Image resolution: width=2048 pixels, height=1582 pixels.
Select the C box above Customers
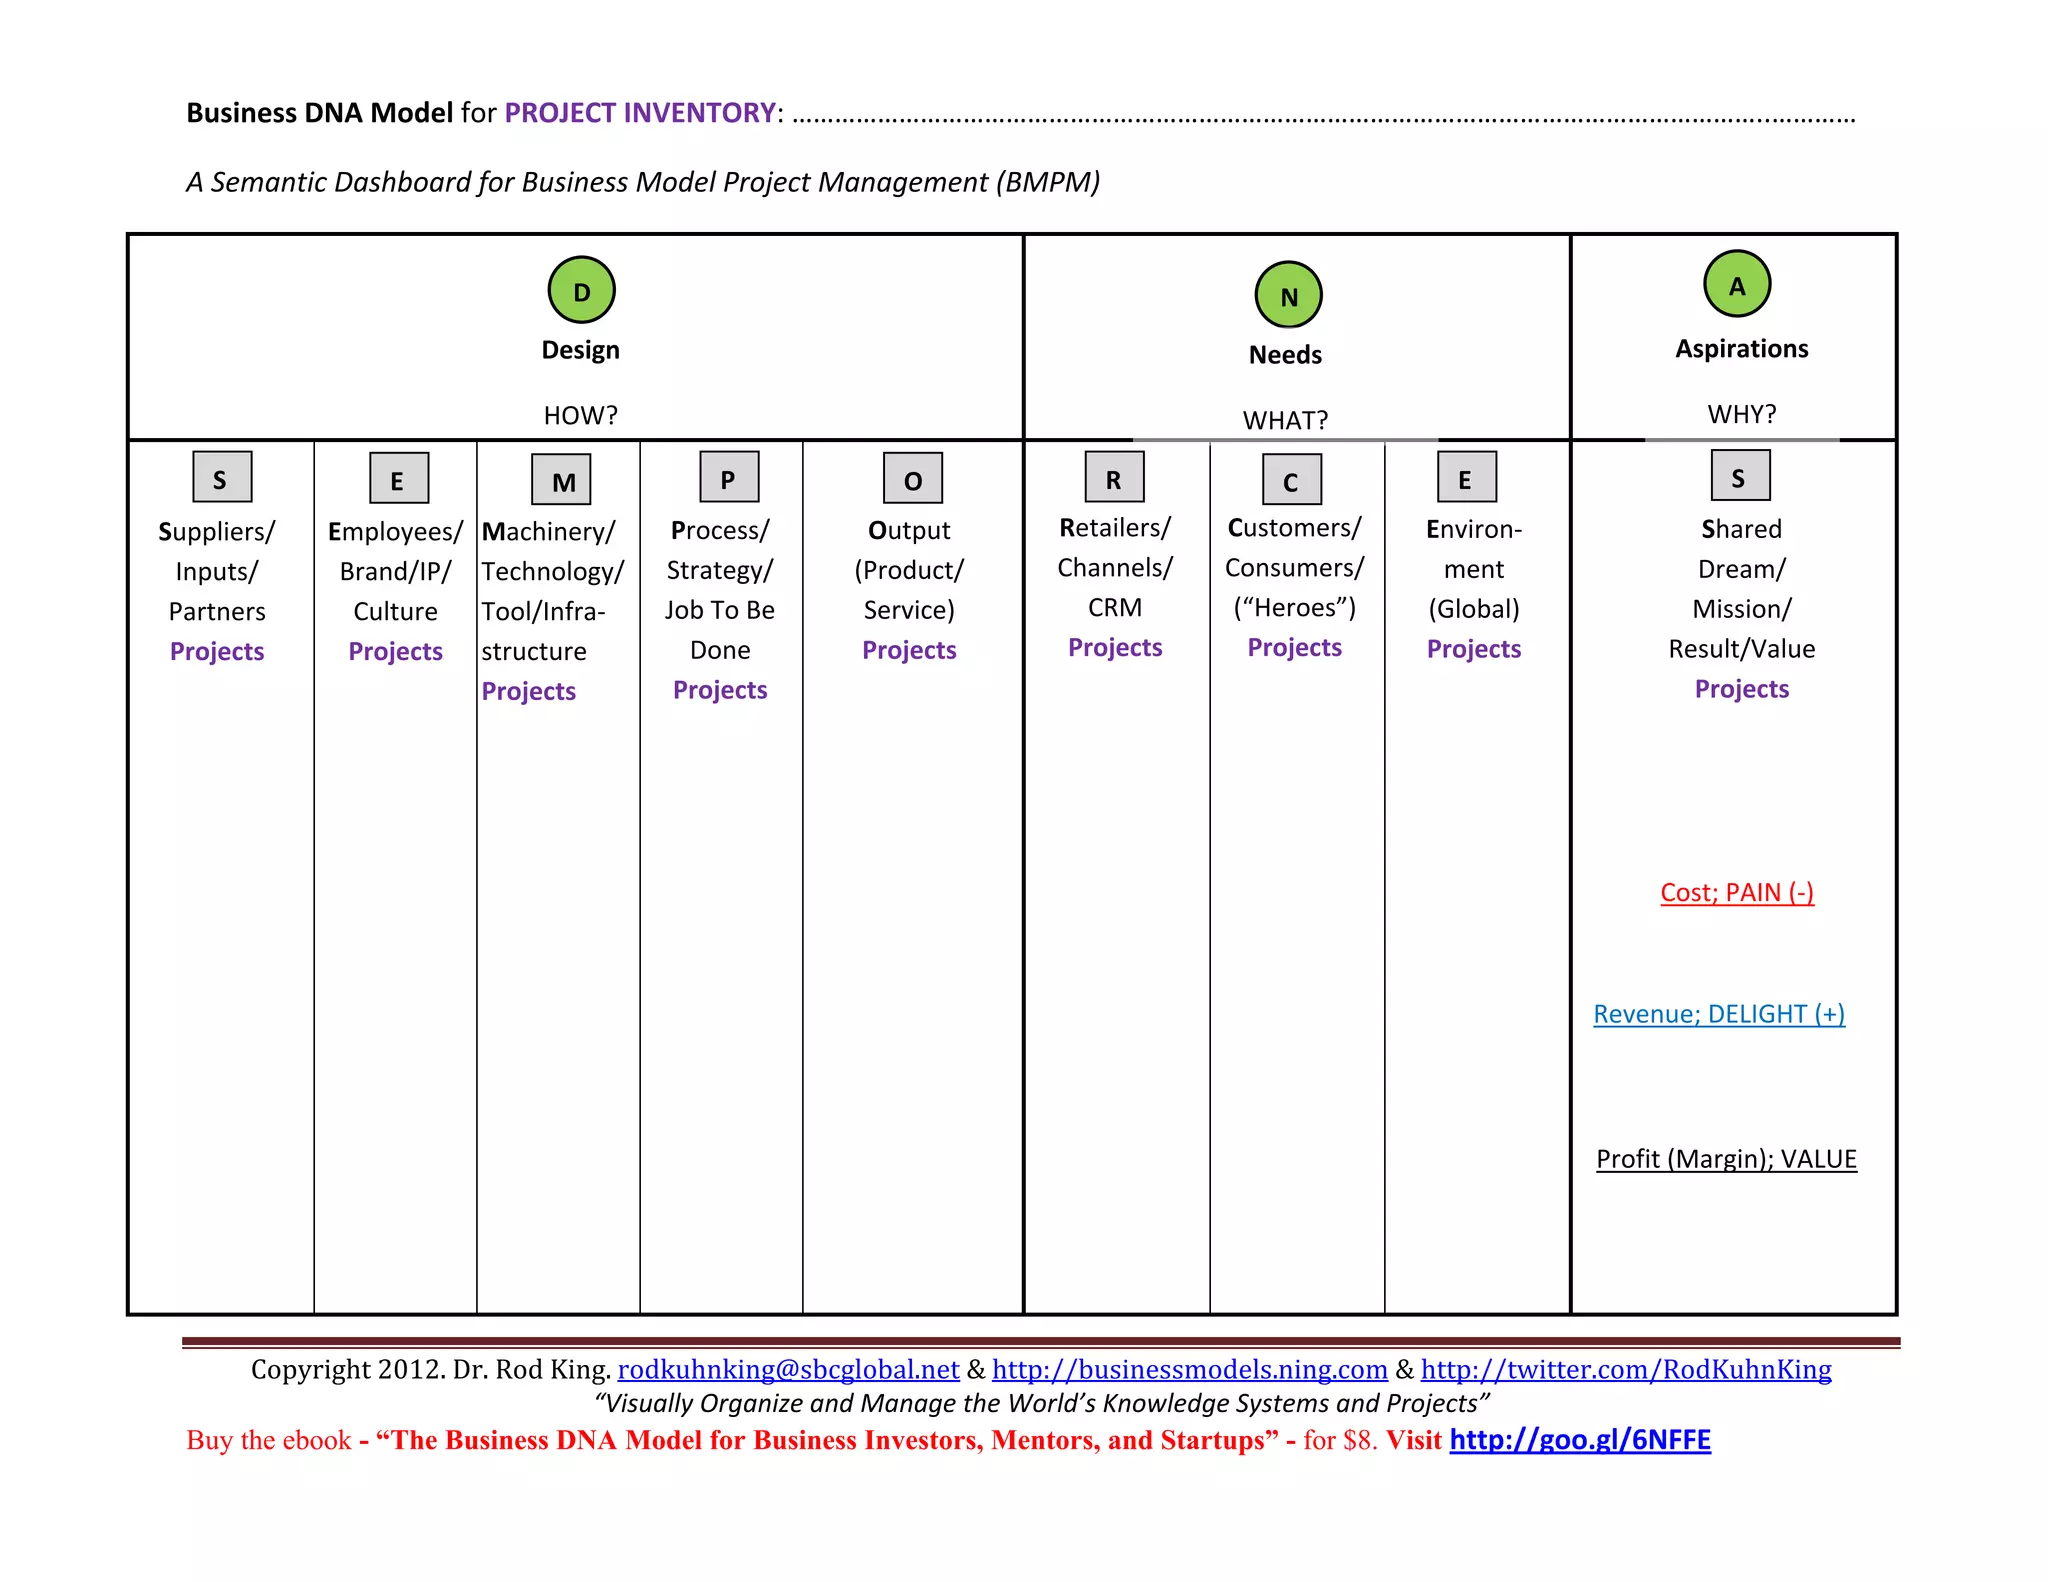(x=1292, y=479)
